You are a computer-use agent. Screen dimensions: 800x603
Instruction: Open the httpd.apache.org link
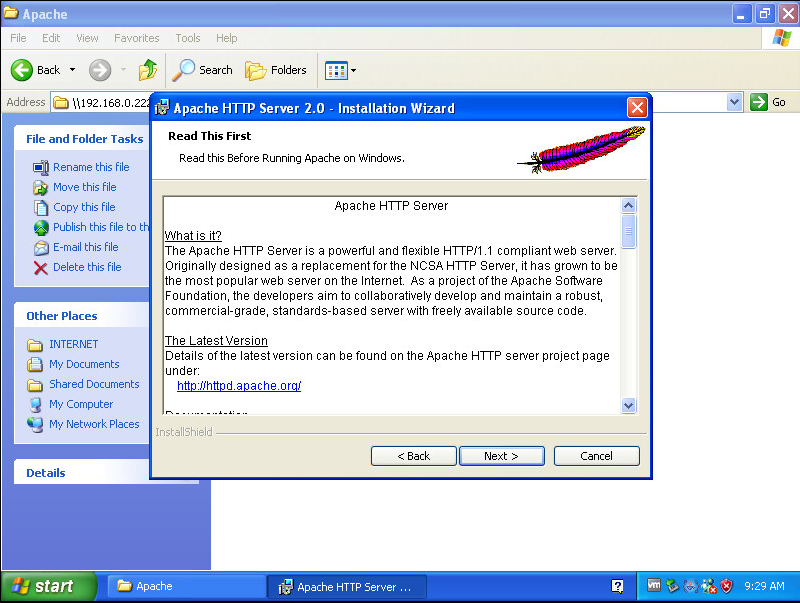[x=239, y=386]
